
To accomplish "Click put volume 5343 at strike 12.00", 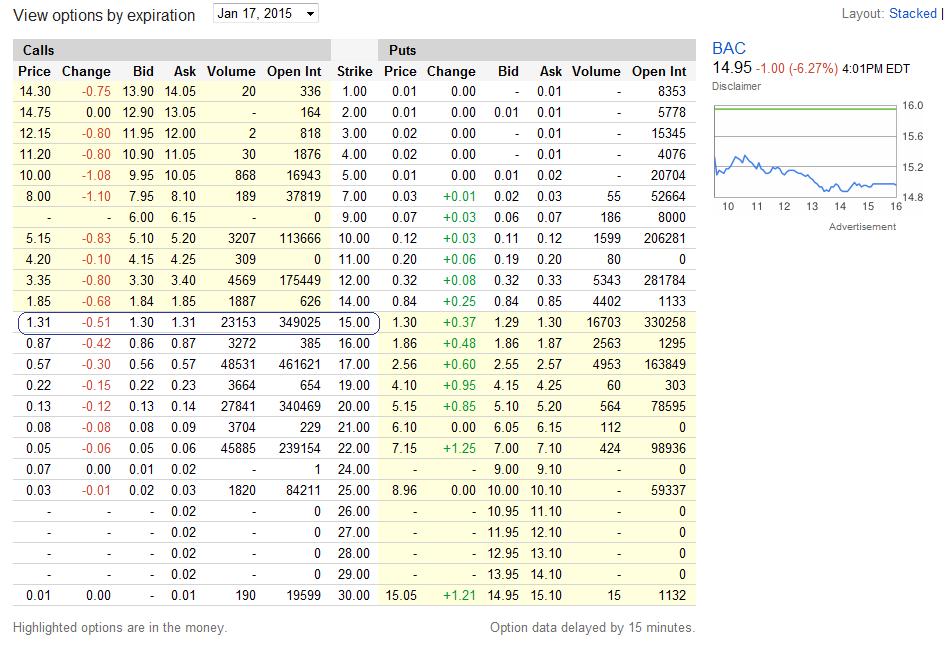I will click(607, 280).
